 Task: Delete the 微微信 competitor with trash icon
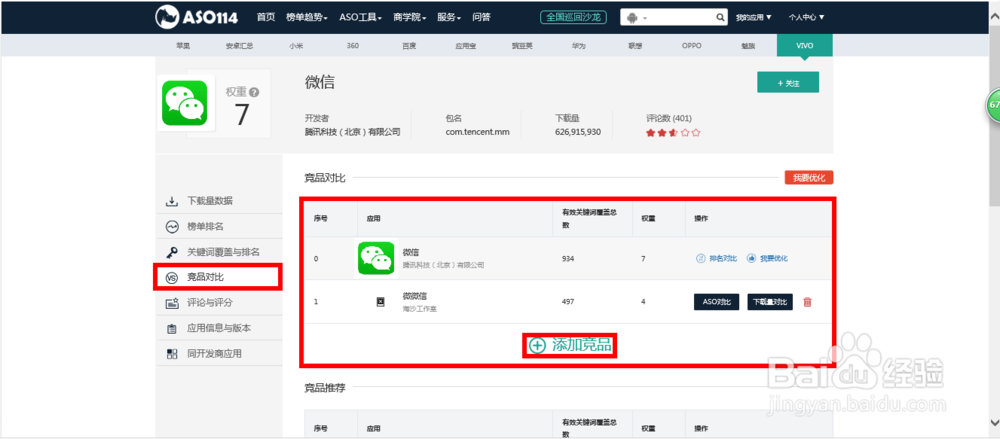click(x=807, y=302)
